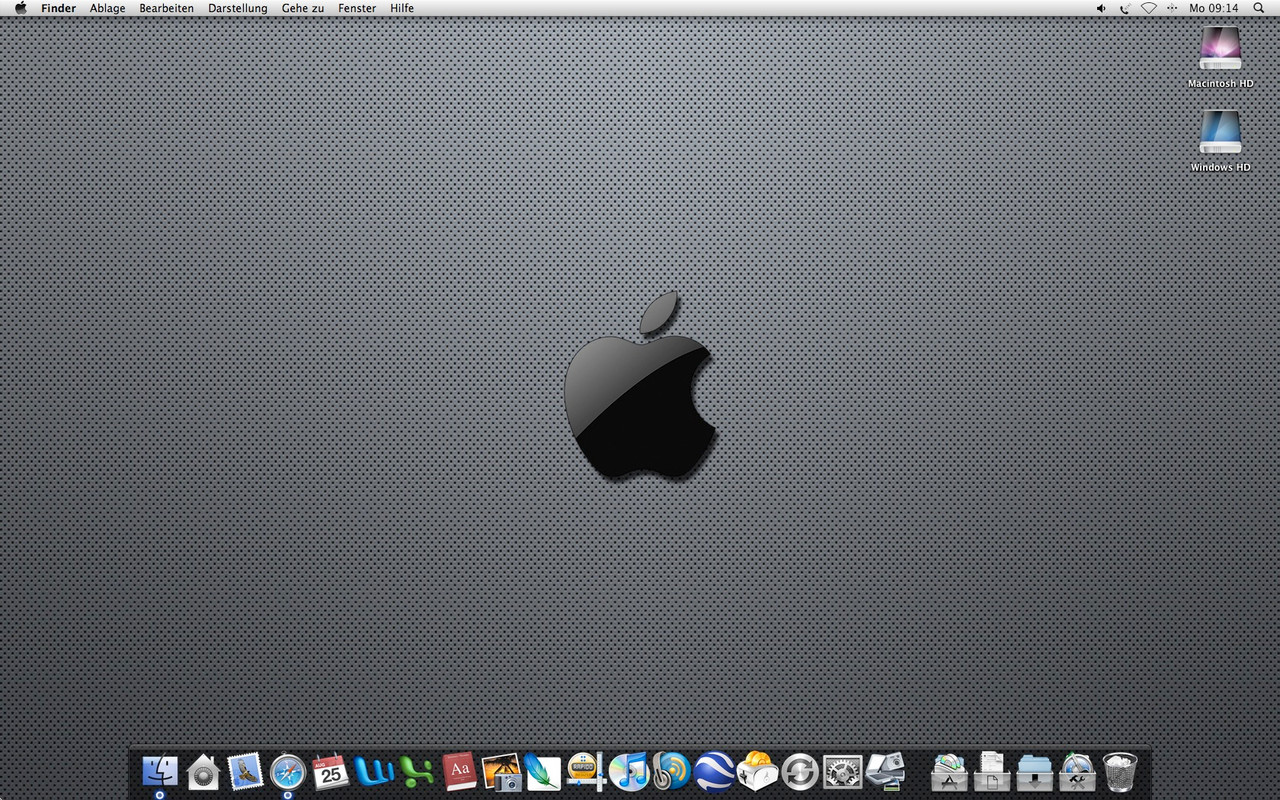Image resolution: width=1280 pixels, height=800 pixels.
Task: Launch the blue W app in Dock
Action: pos(373,771)
